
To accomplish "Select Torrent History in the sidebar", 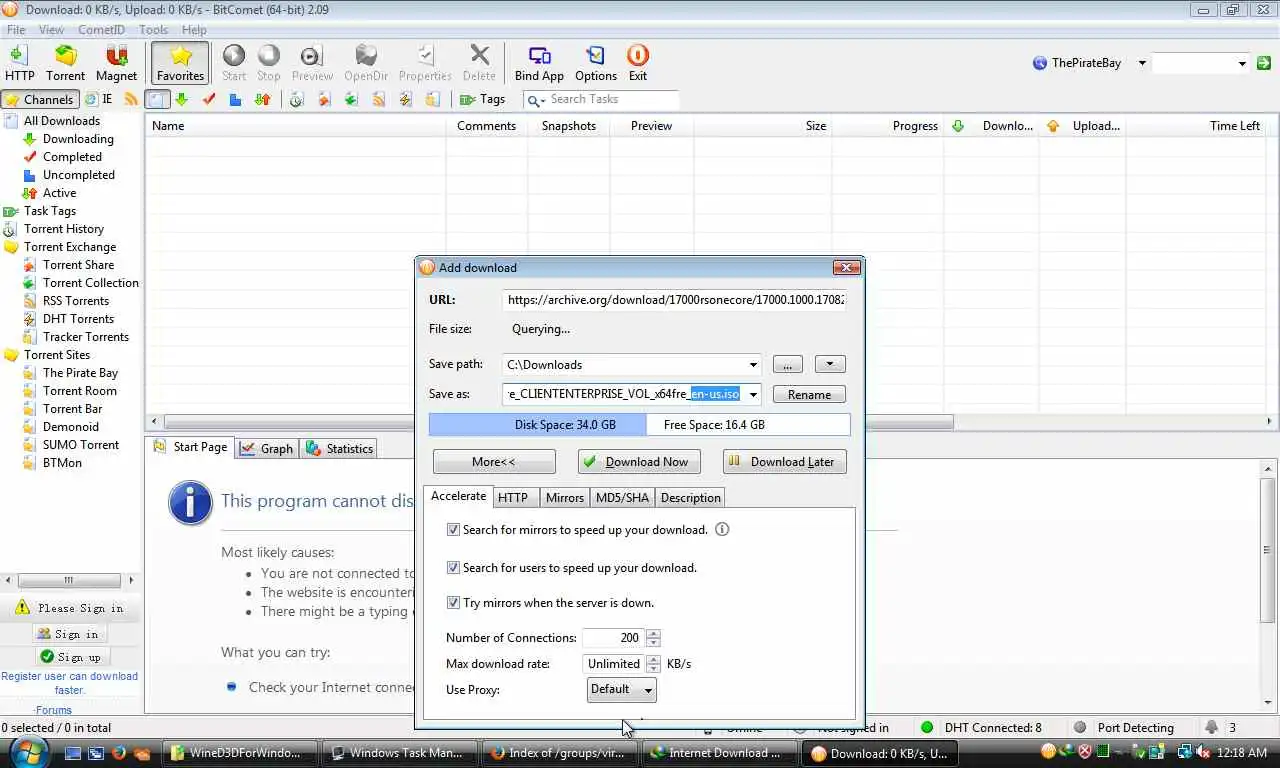I will point(63,229).
